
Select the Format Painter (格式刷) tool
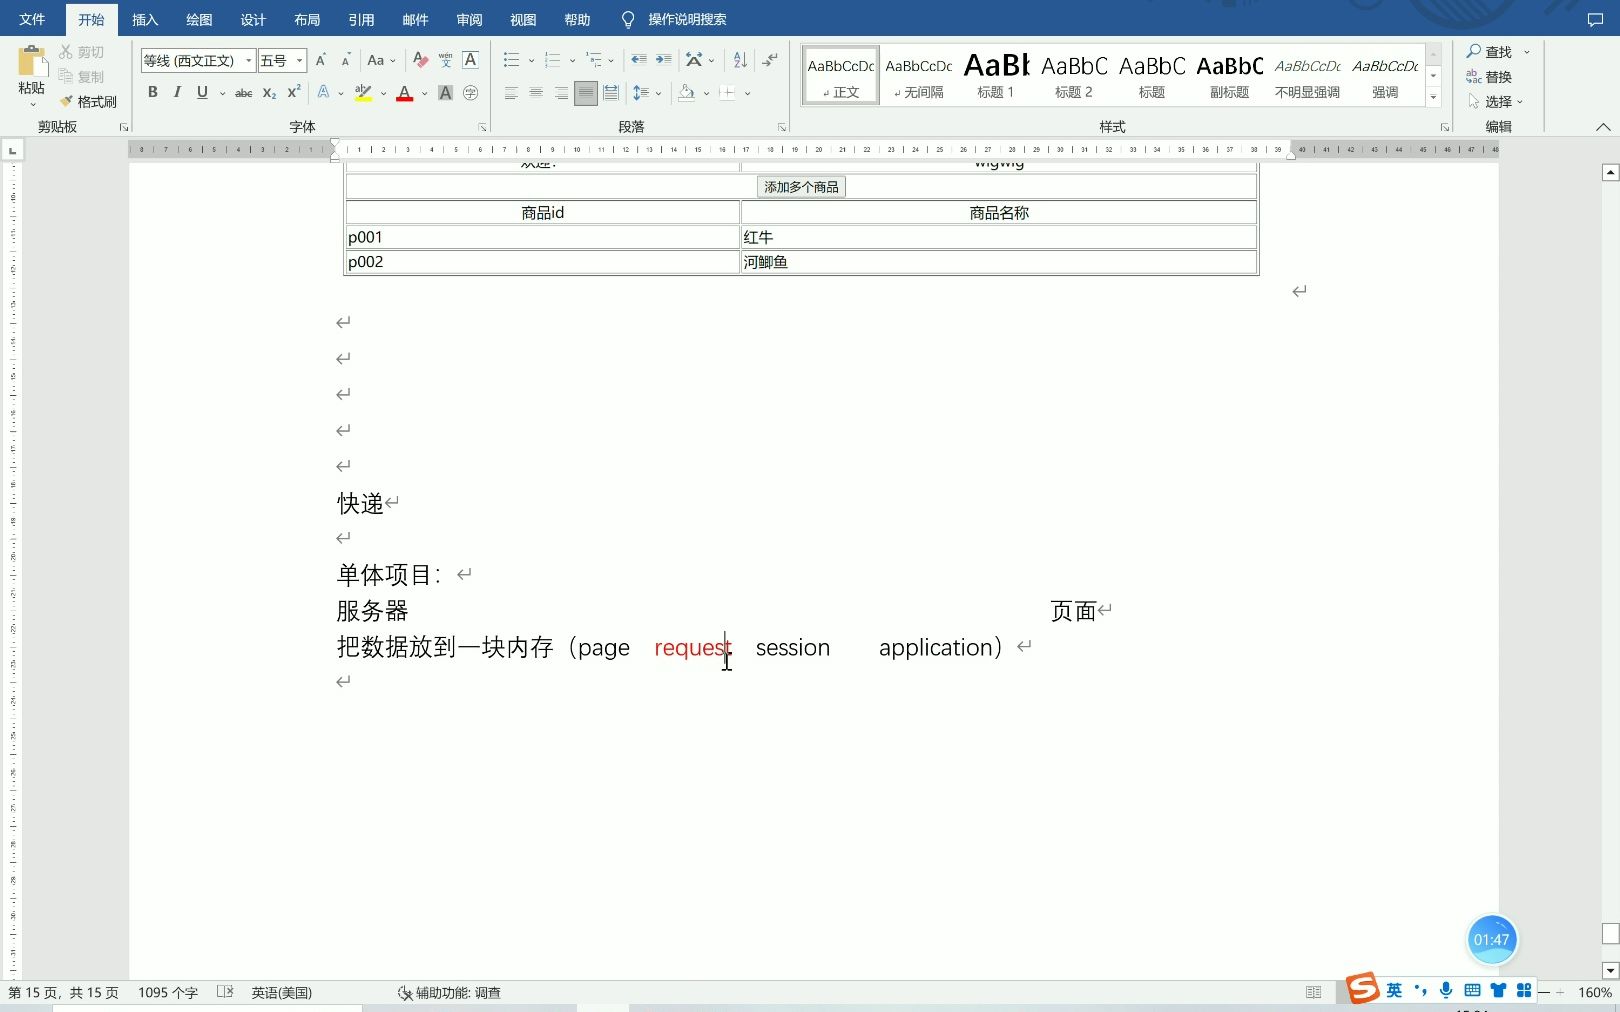click(x=88, y=102)
